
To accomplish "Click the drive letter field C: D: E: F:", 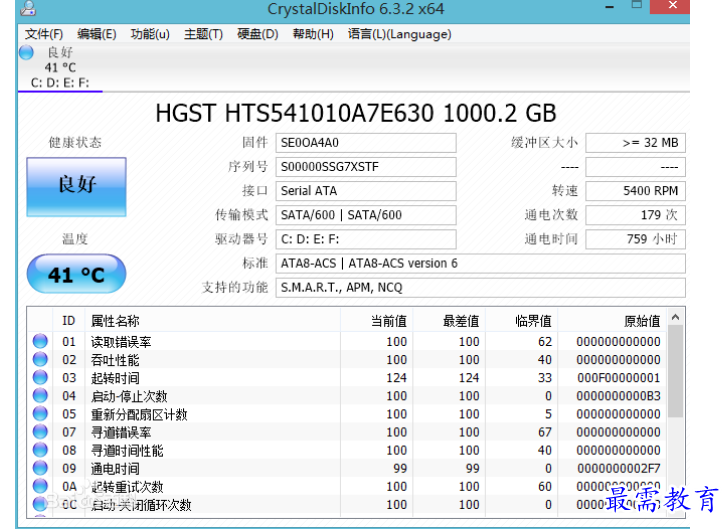I will [366, 239].
